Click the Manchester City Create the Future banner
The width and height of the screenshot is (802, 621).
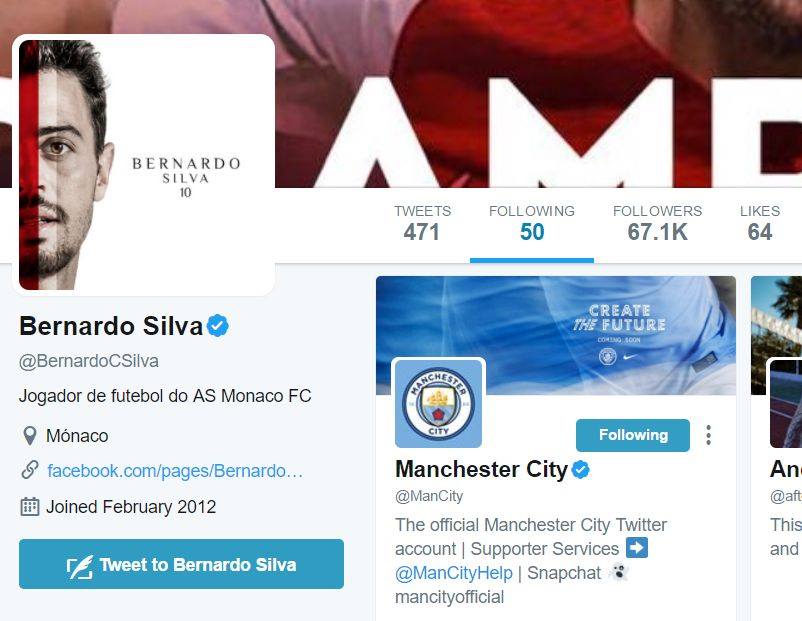(556, 335)
